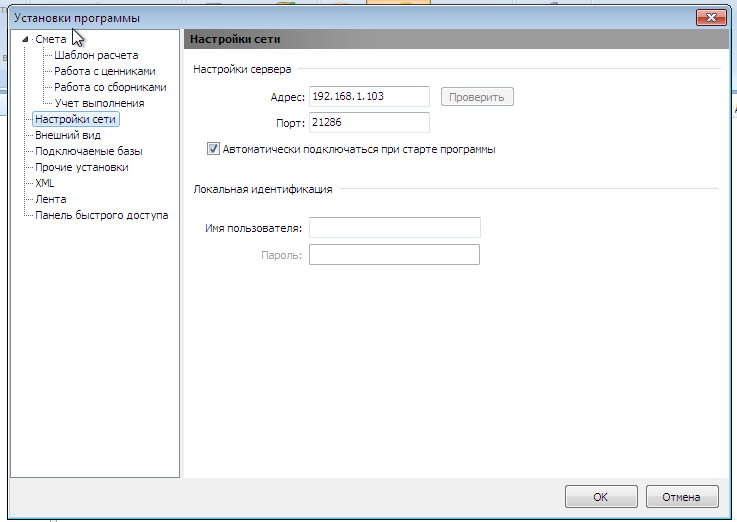Open Внешний вид settings page

[x=67, y=135]
